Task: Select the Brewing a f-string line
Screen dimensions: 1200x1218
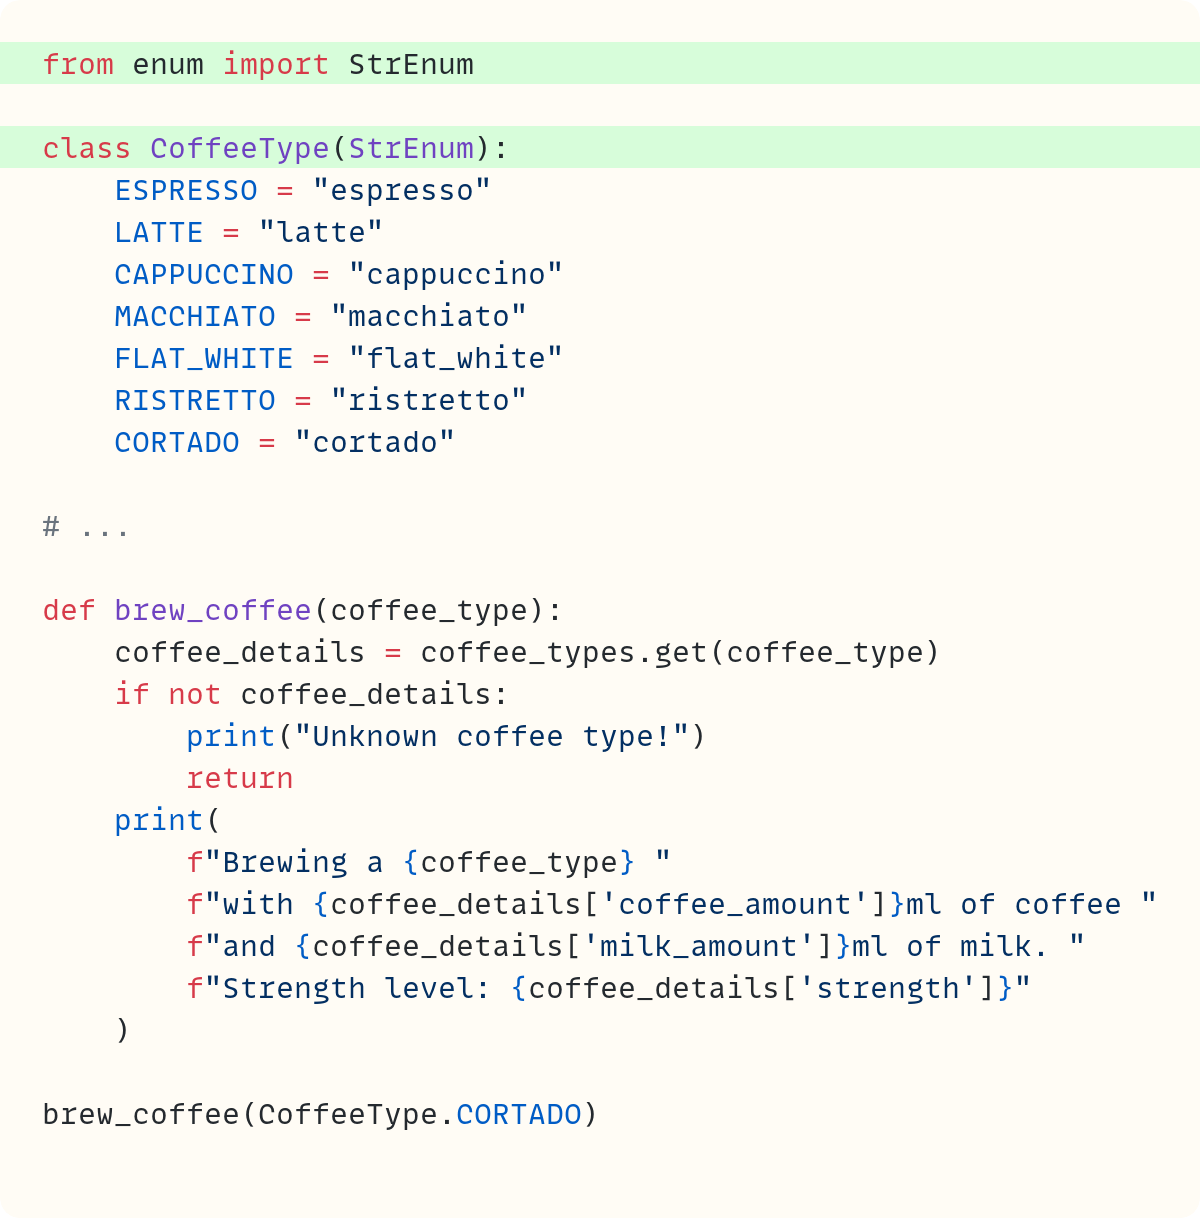Action: (425, 862)
